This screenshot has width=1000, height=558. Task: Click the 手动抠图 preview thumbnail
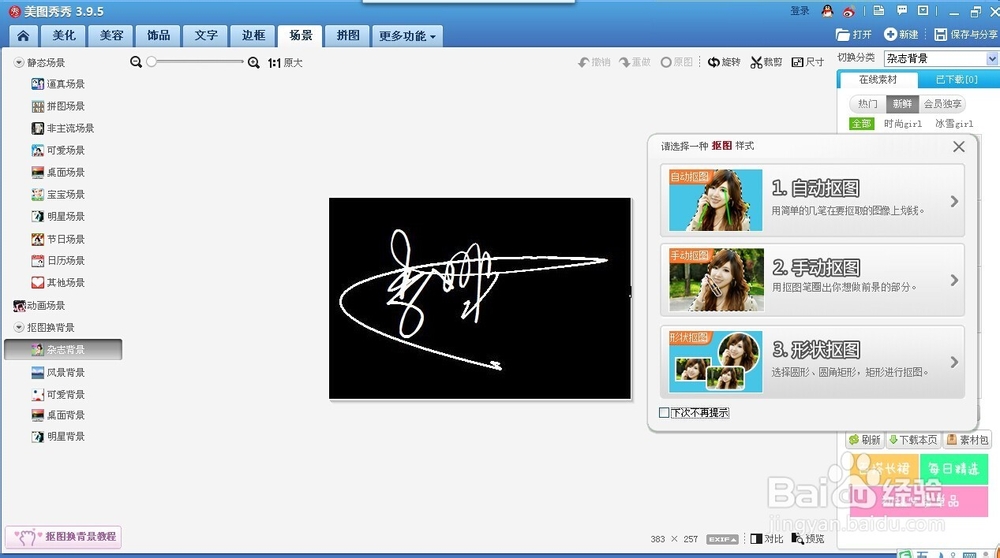pyautogui.click(x=716, y=279)
